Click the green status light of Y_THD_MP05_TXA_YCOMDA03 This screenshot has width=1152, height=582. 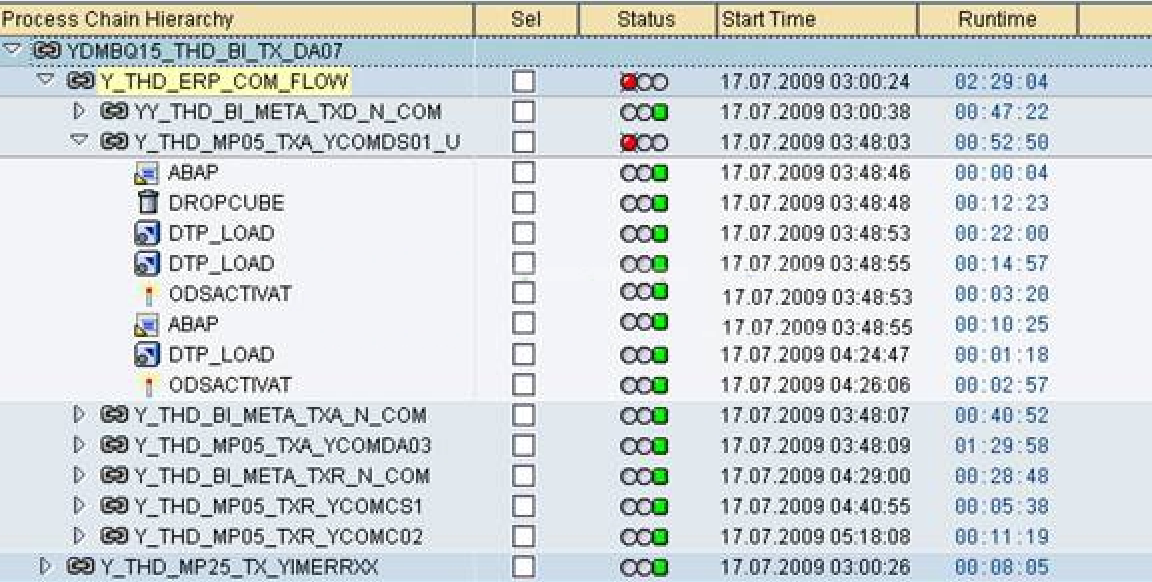(660, 446)
